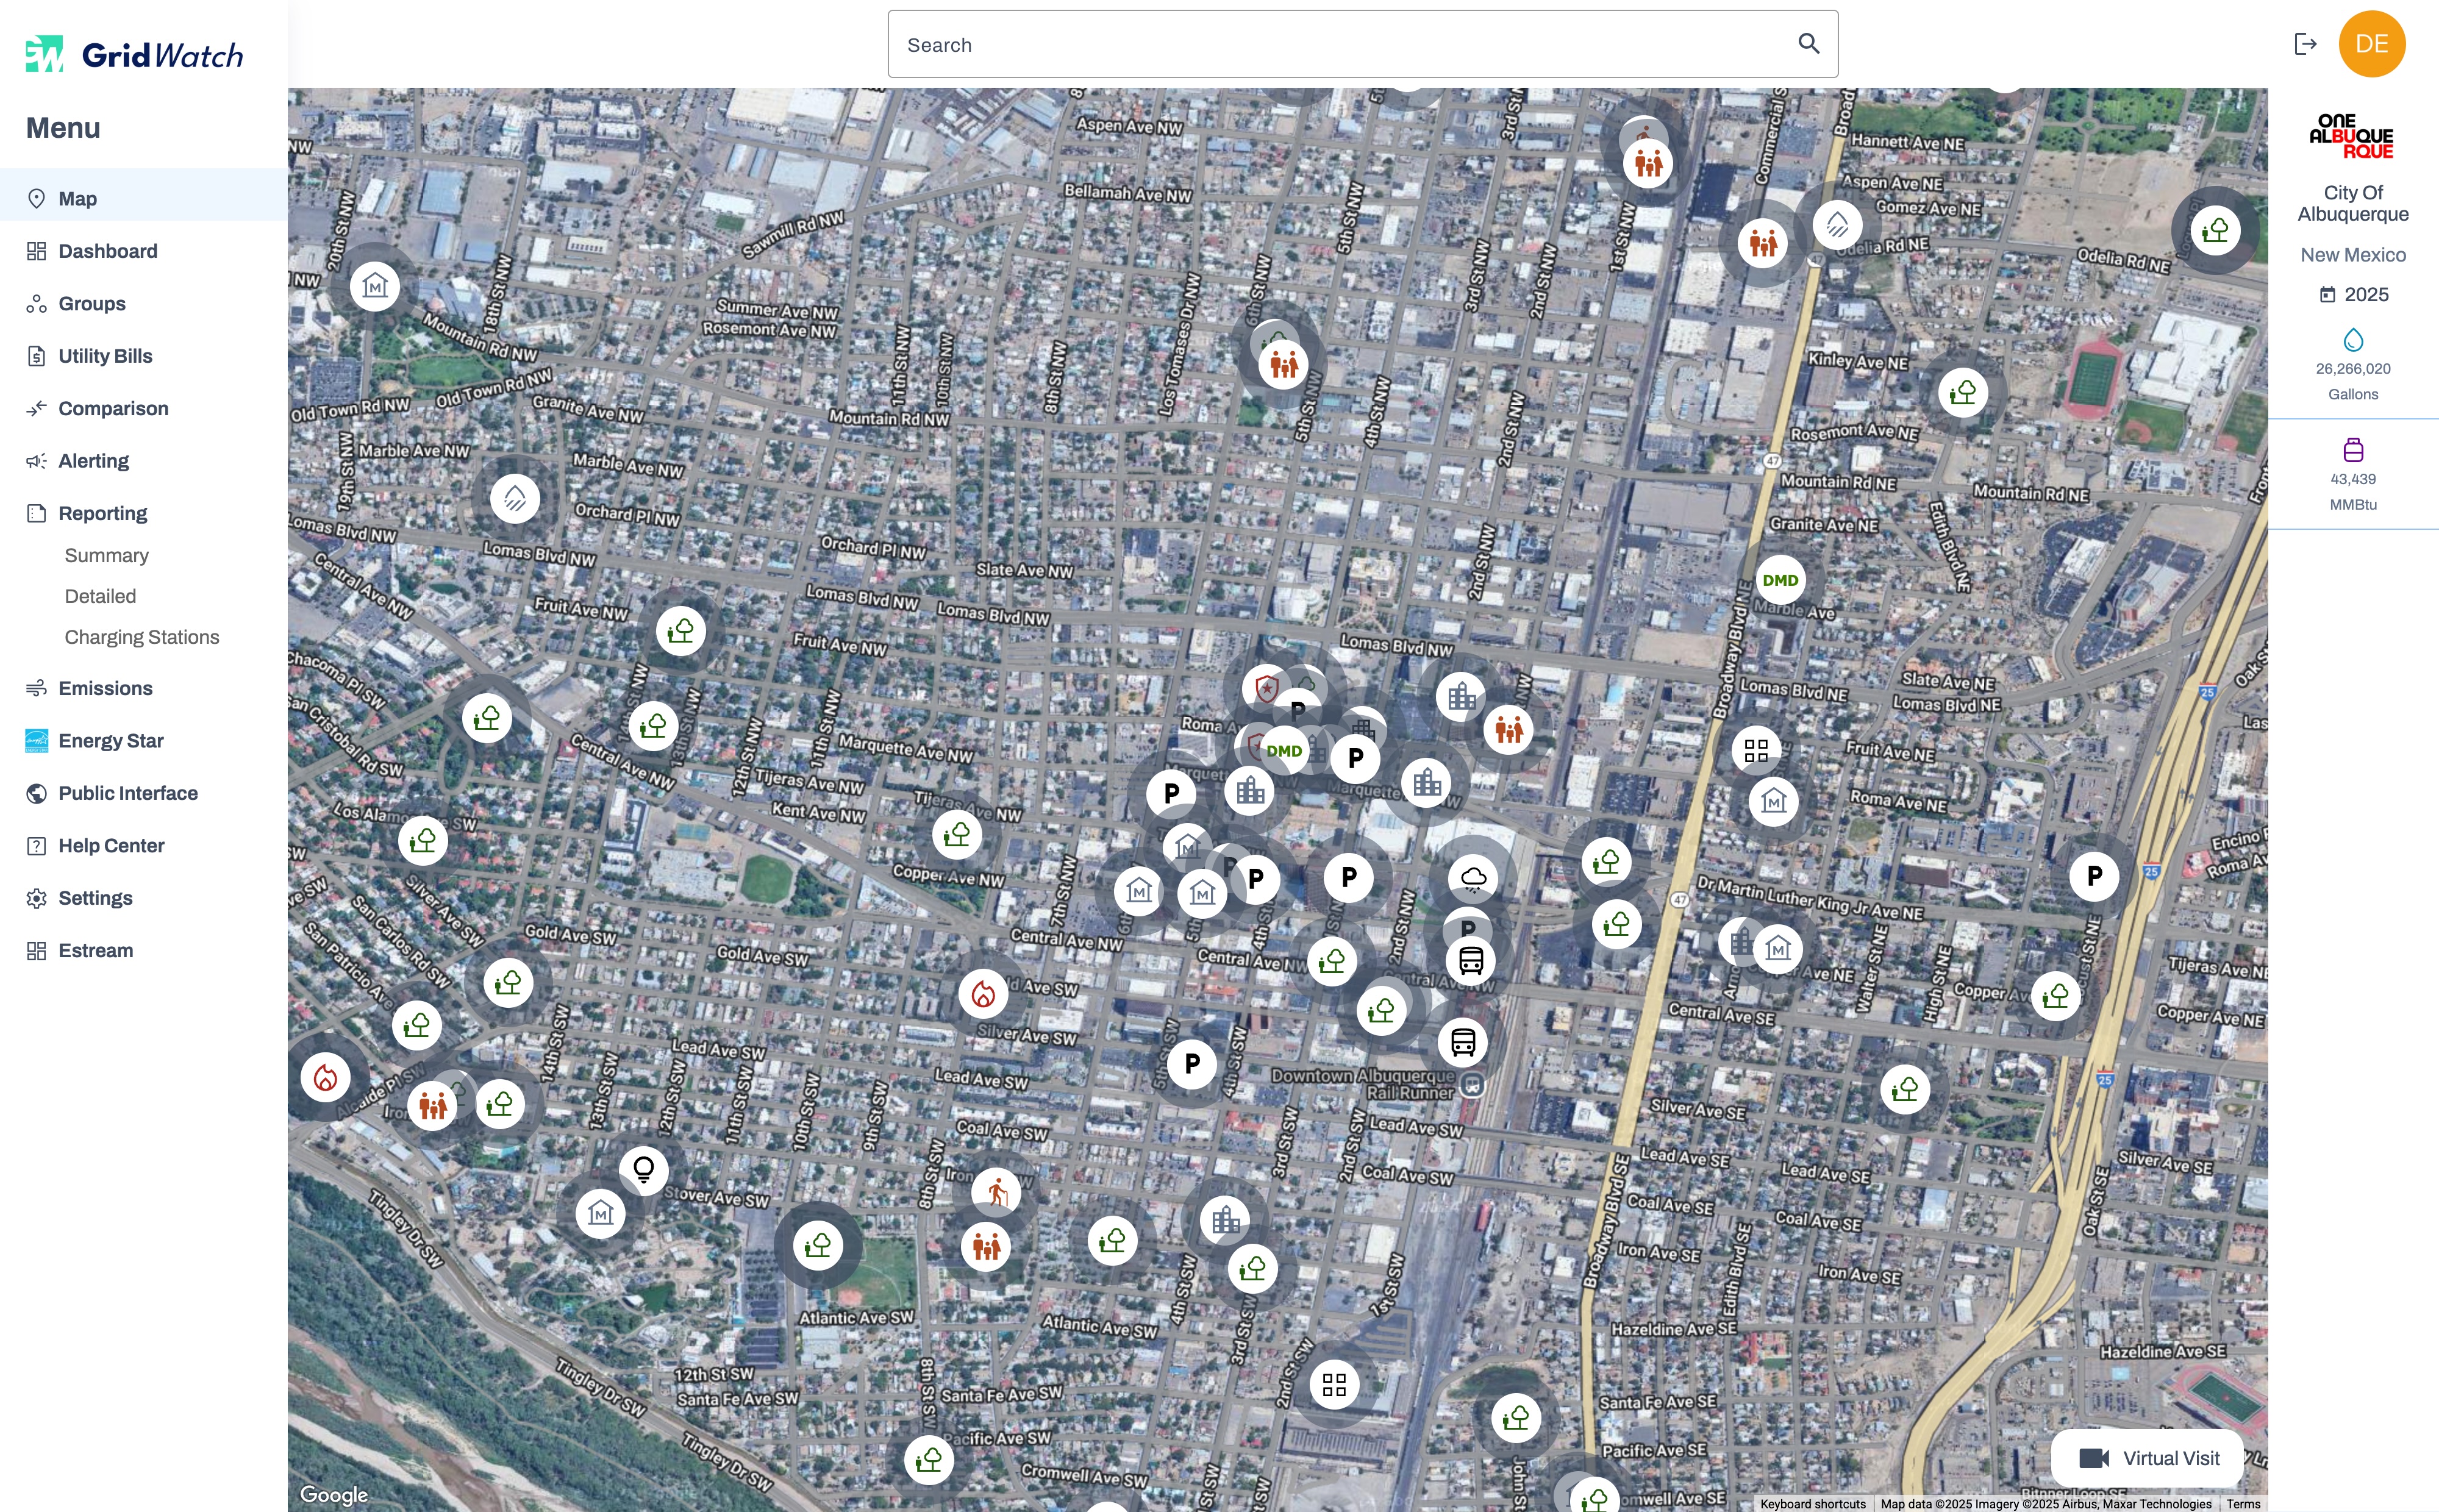This screenshot has width=2439, height=1512.
Task: Click the grid marker near Fruit Ave NE
Action: [1756, 750]
